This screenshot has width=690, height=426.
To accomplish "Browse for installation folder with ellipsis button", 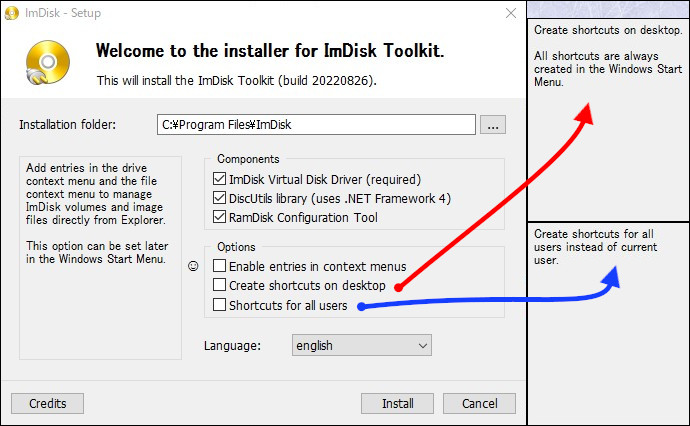I will [493, 125].
